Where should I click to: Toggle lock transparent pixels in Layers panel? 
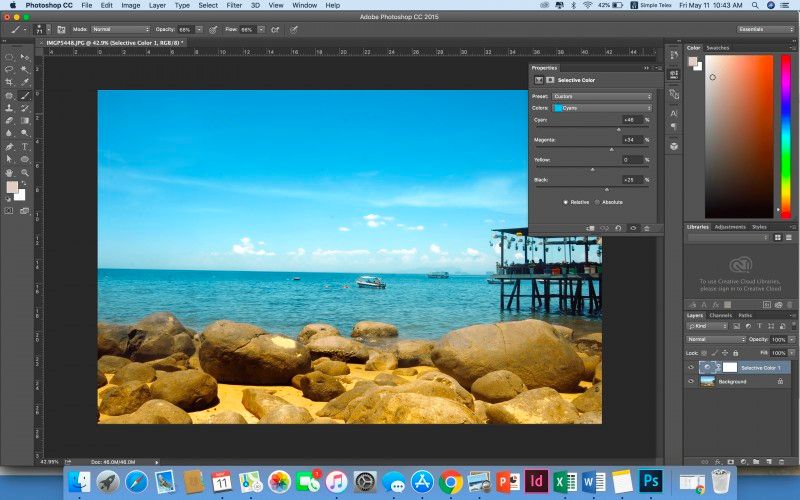tap(705, 353)
